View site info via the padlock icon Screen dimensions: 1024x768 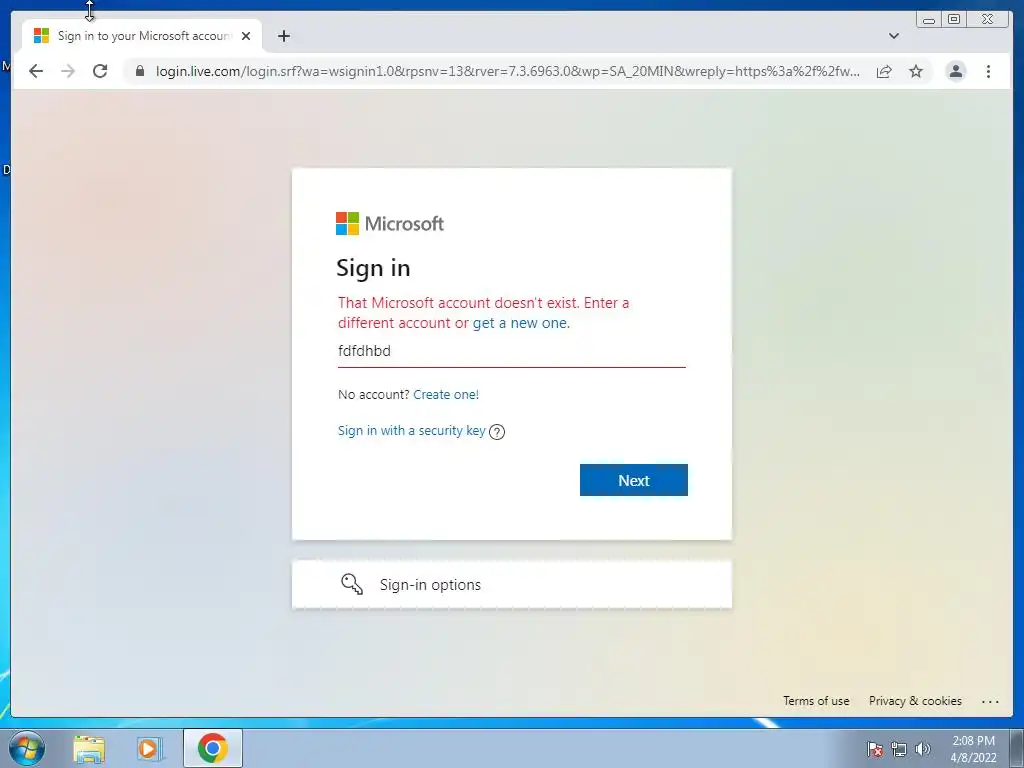139,71
